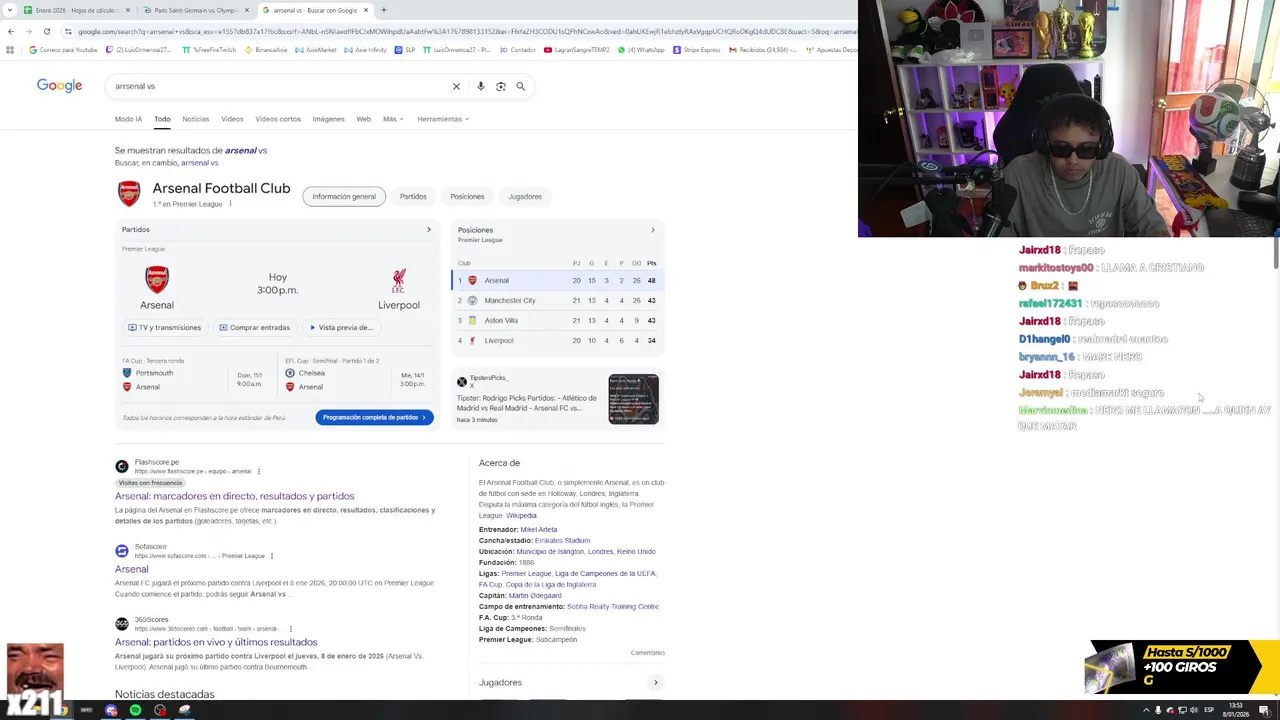
Task: Open the volume icon in system tray
Action: [x=1193, y=710]
